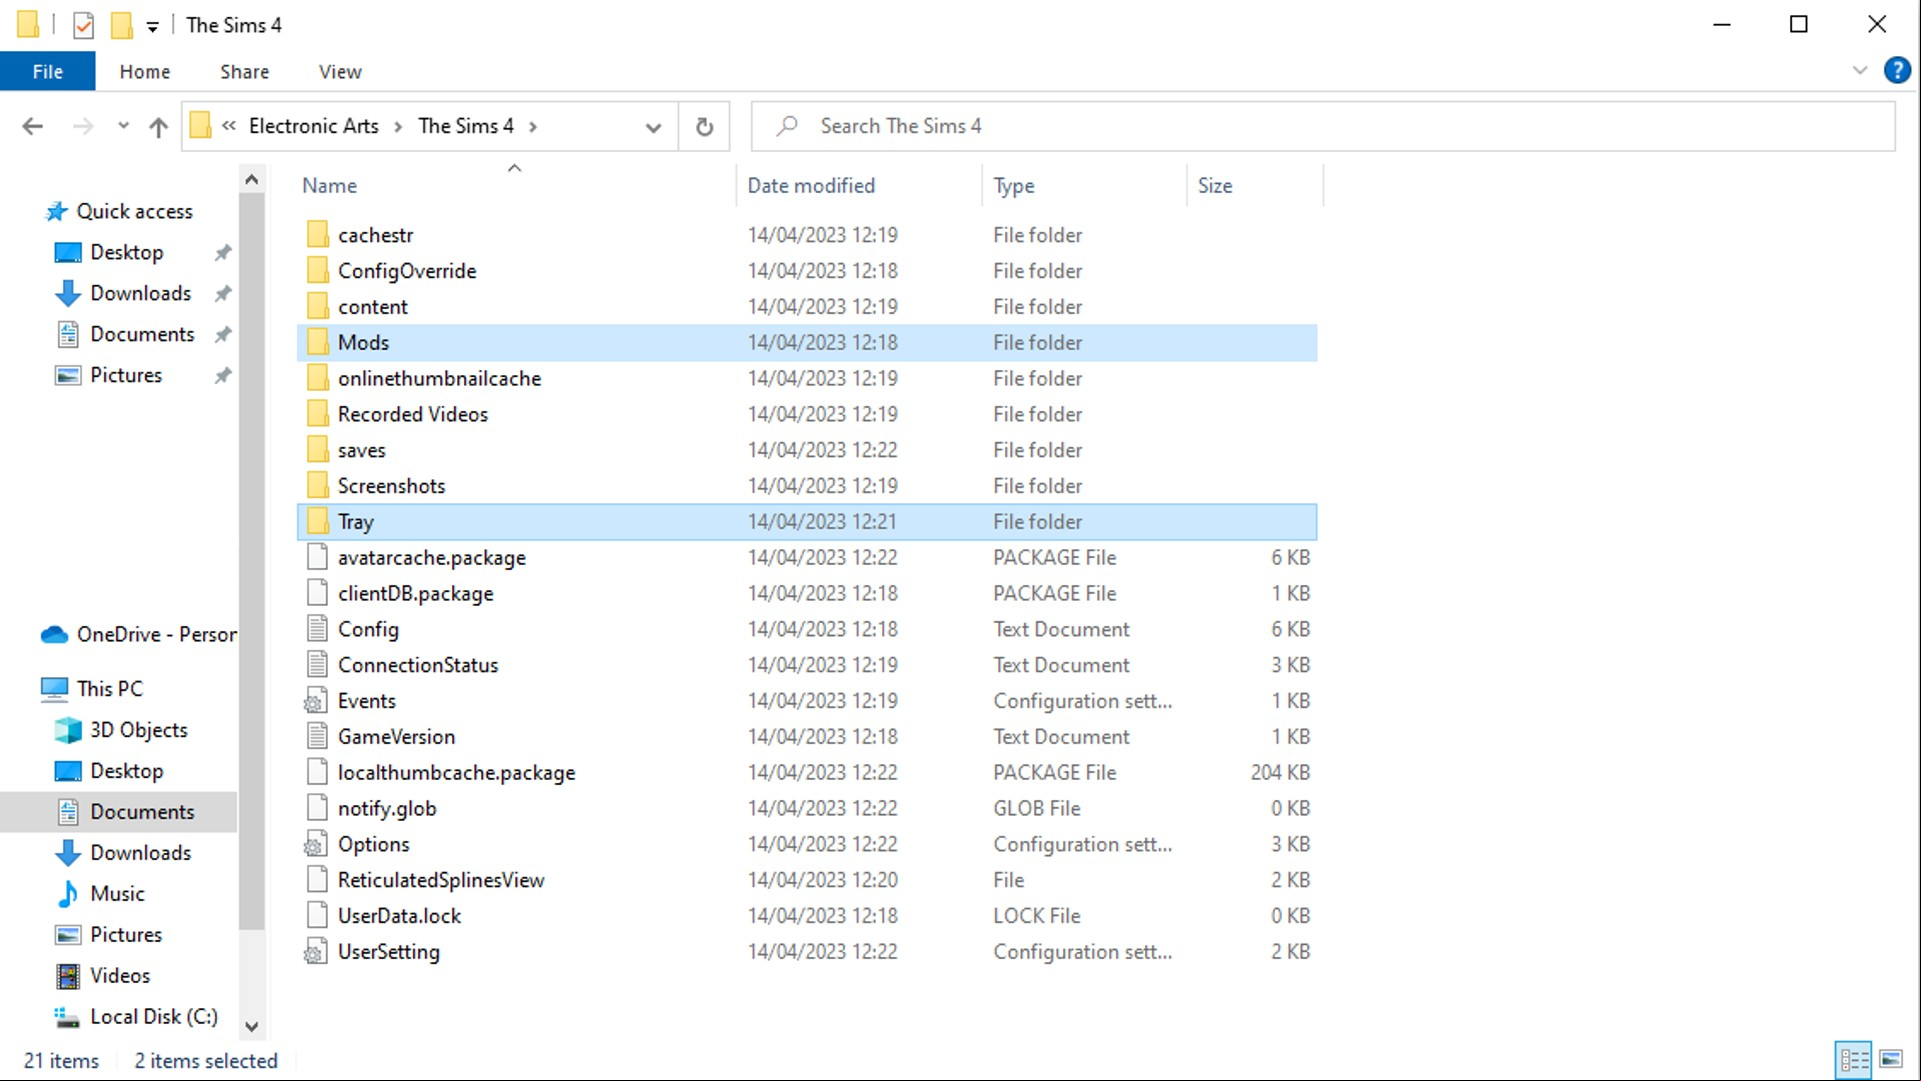The image size is (1921, 1081).
Task: Select the pinned Desktop quick access item
Action: click(x=126, y=252)
